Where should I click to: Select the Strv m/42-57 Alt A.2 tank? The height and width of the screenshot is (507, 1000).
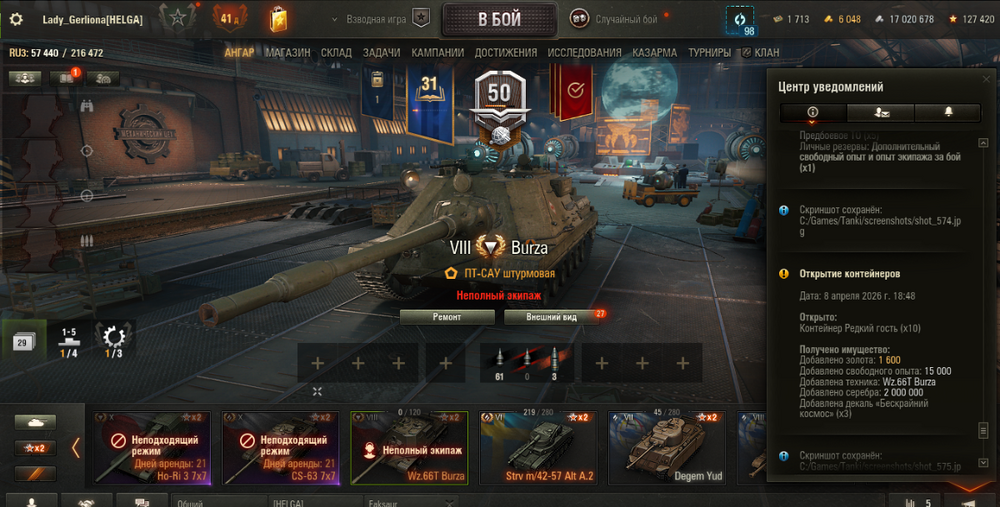pos(539,448)
